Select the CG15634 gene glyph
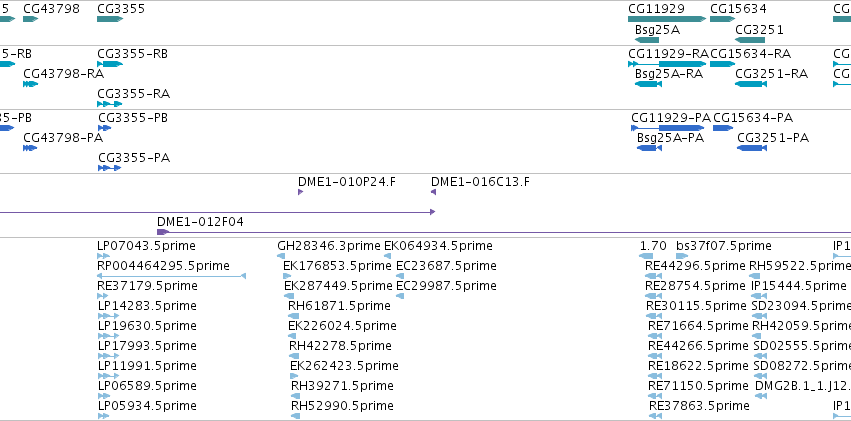 coord(722,19)
